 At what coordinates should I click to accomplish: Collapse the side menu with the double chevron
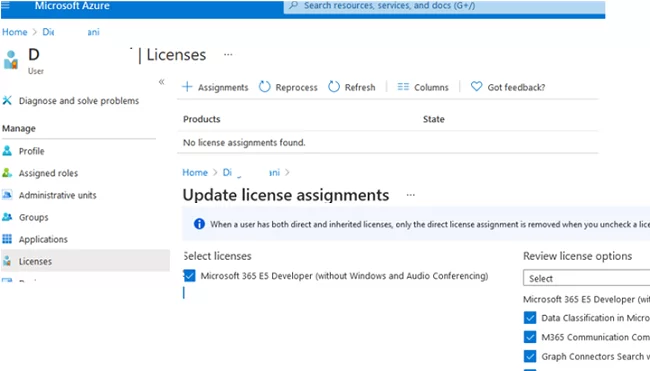tap(161, 82)
